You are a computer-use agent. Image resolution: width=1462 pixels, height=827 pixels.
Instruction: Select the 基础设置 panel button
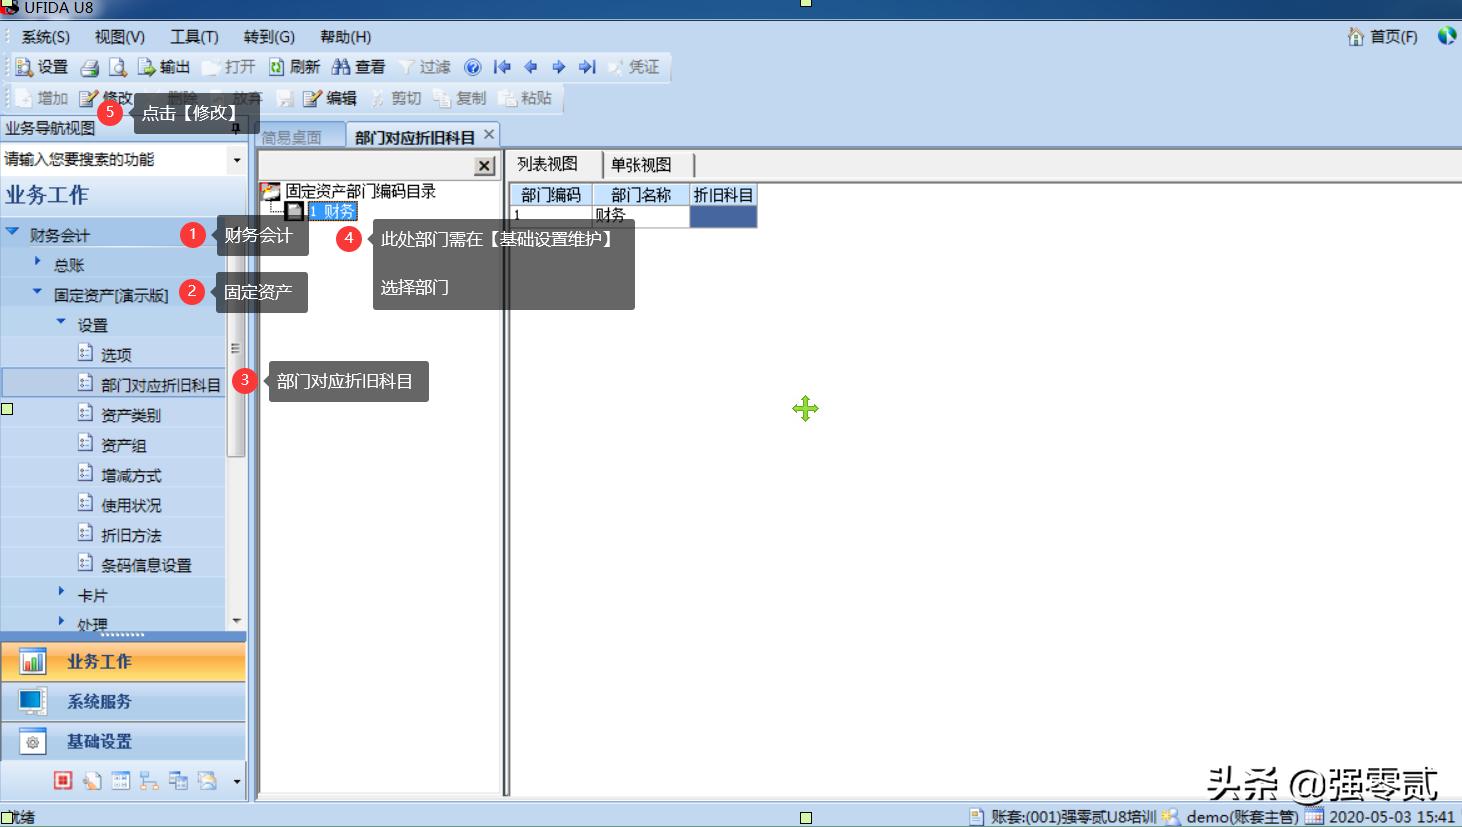(123, 742)
